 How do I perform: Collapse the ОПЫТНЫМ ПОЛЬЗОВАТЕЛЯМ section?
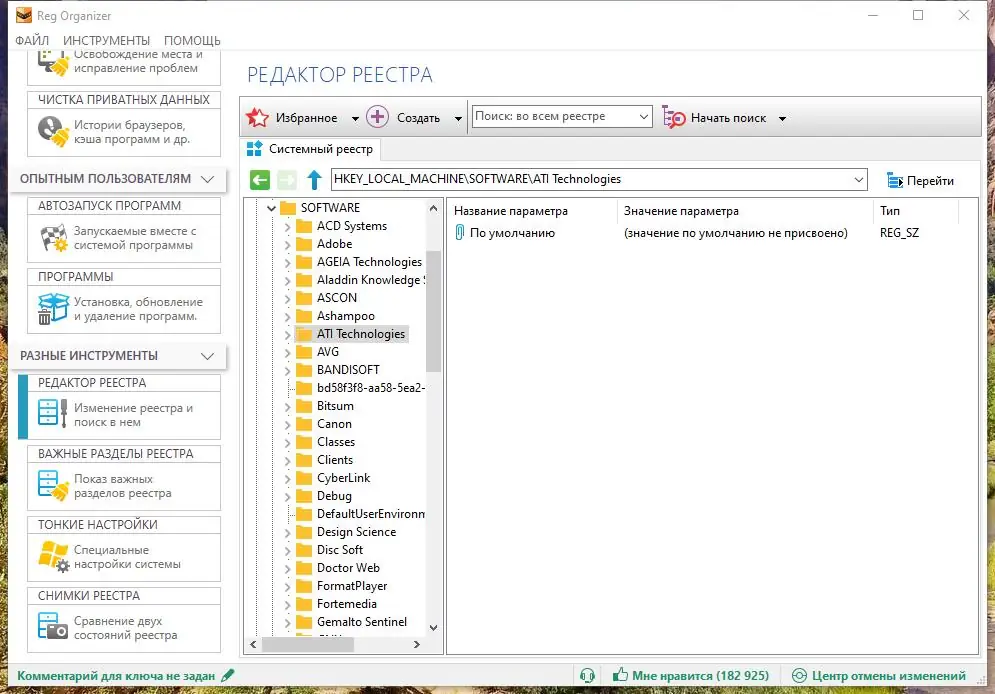208,179
